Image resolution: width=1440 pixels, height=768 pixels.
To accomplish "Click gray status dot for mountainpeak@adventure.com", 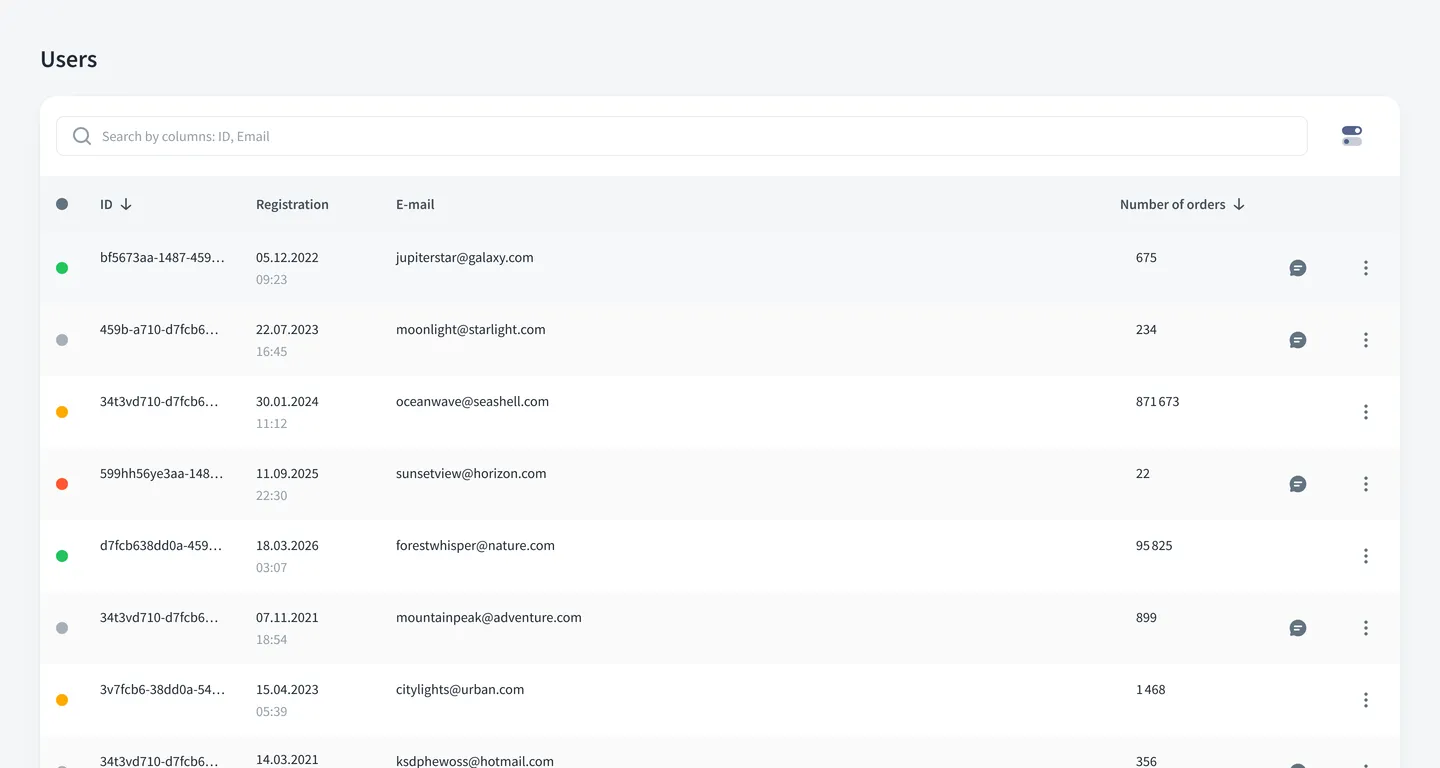I will click(x=62, y=628).
